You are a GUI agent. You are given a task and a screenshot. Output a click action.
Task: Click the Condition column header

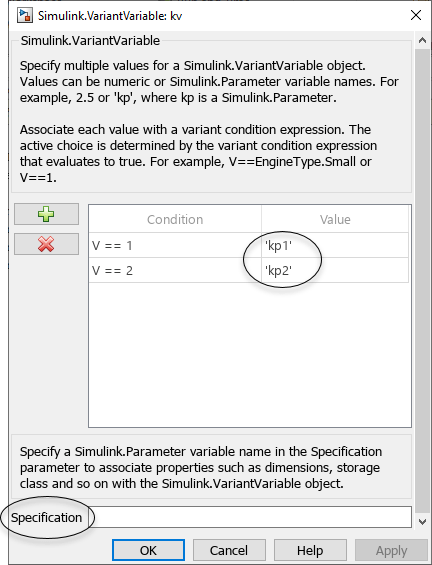(175, 219)
